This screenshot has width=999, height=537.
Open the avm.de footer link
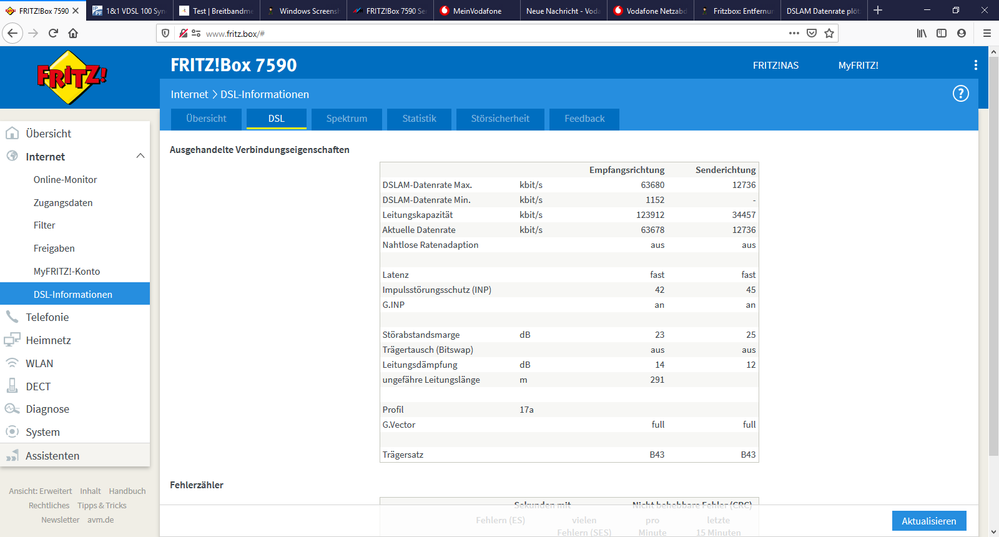point(101,520)
